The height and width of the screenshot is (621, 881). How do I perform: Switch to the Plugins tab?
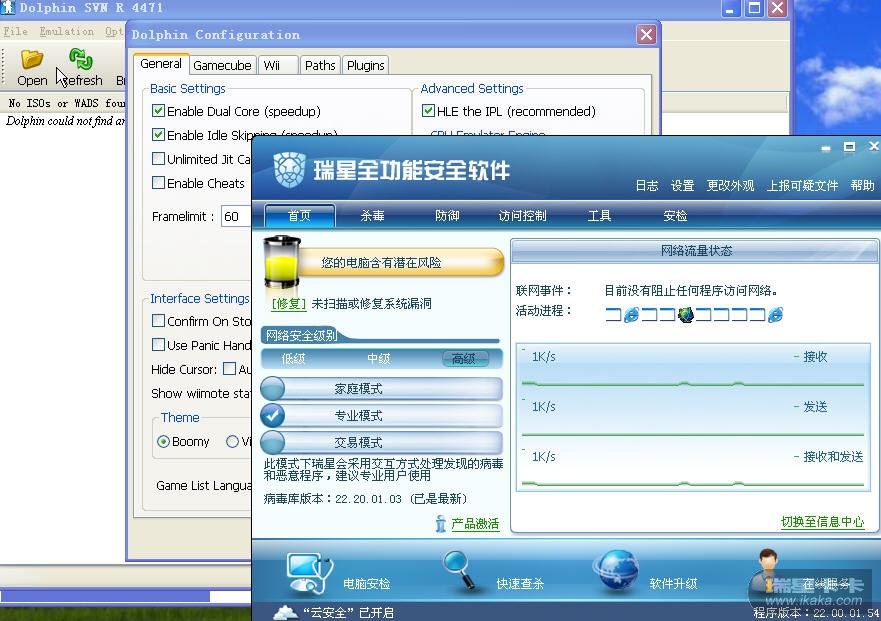tap(365, 66)
